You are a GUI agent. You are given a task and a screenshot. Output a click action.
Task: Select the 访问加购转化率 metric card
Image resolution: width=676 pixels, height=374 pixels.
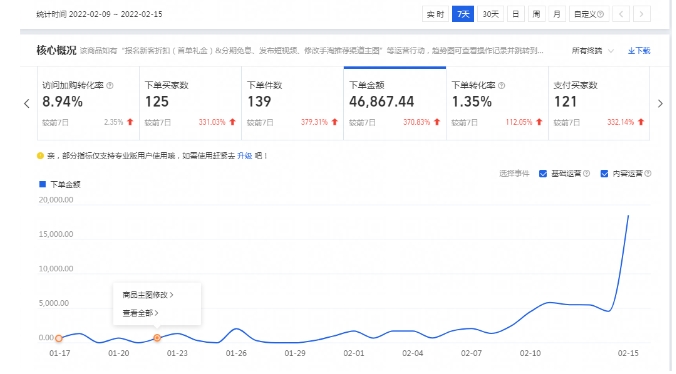click(x=88, y=103)
